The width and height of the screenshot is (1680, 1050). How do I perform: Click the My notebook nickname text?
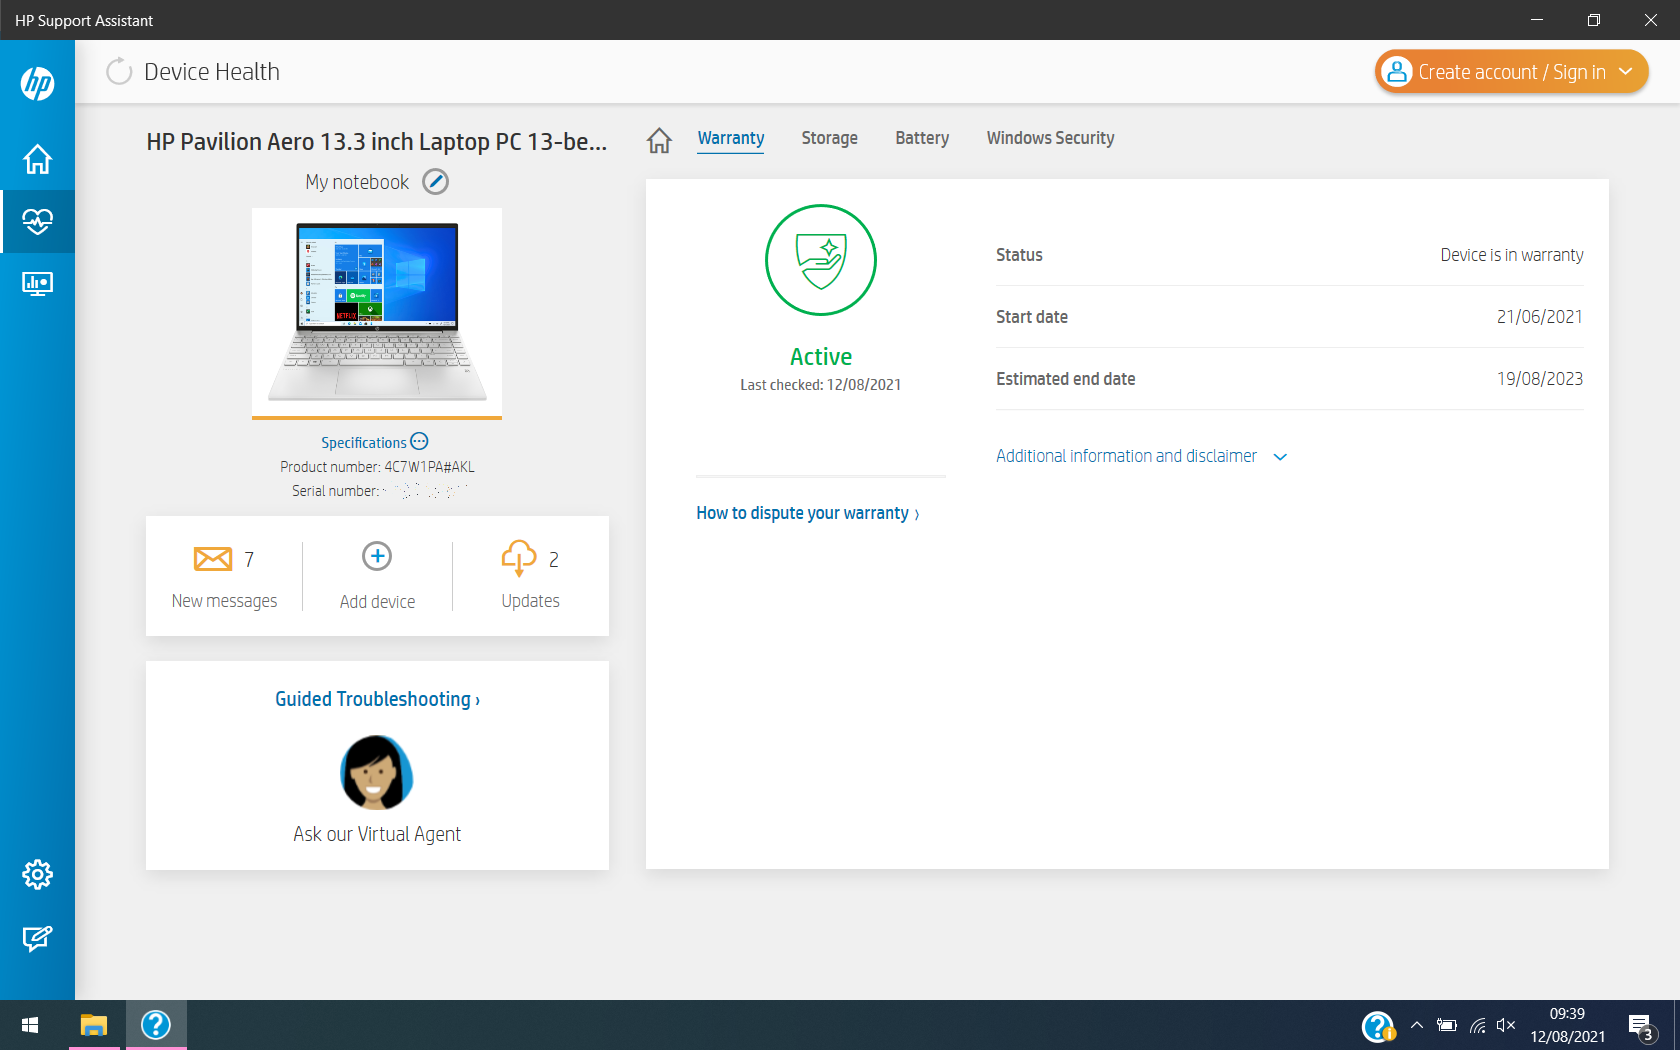click(357, 182)
